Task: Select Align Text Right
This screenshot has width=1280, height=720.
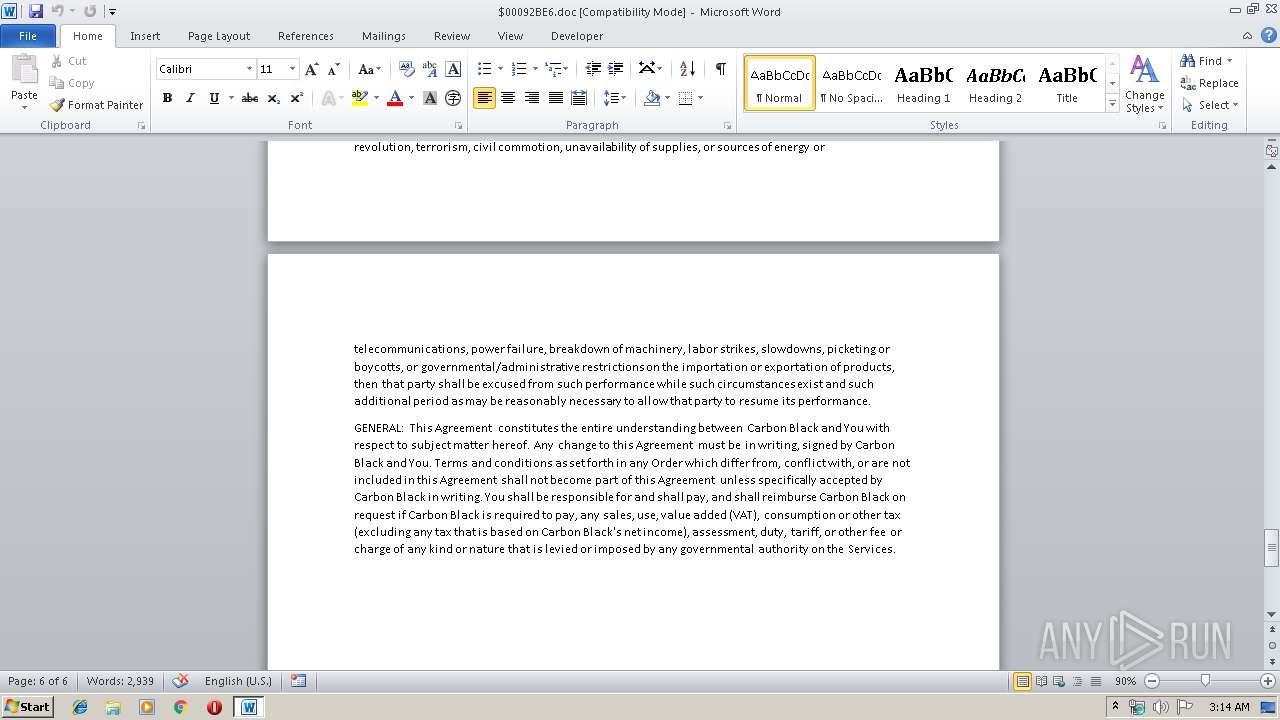Action: click(x=532, y=98)
